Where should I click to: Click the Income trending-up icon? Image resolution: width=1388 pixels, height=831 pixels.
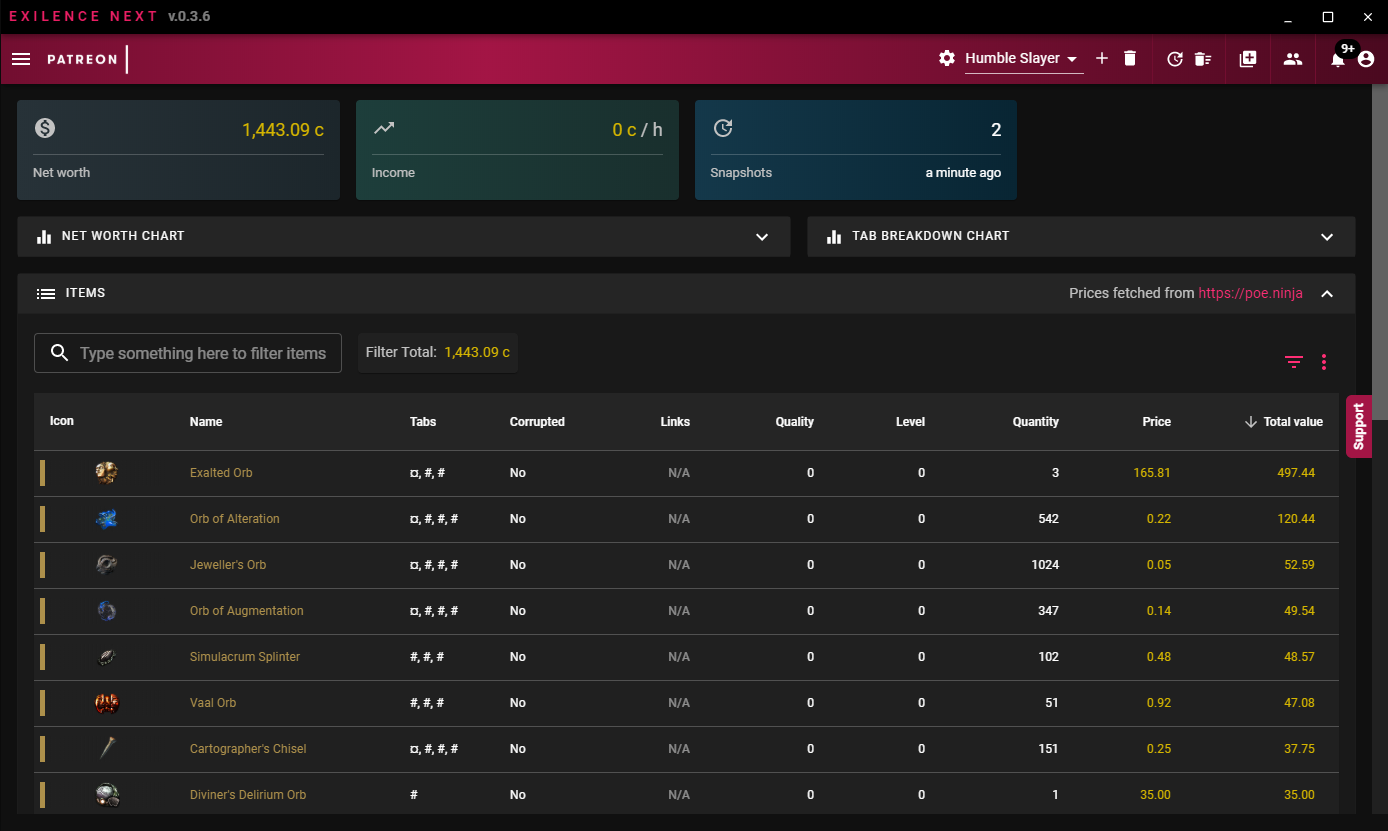(383, 128)
